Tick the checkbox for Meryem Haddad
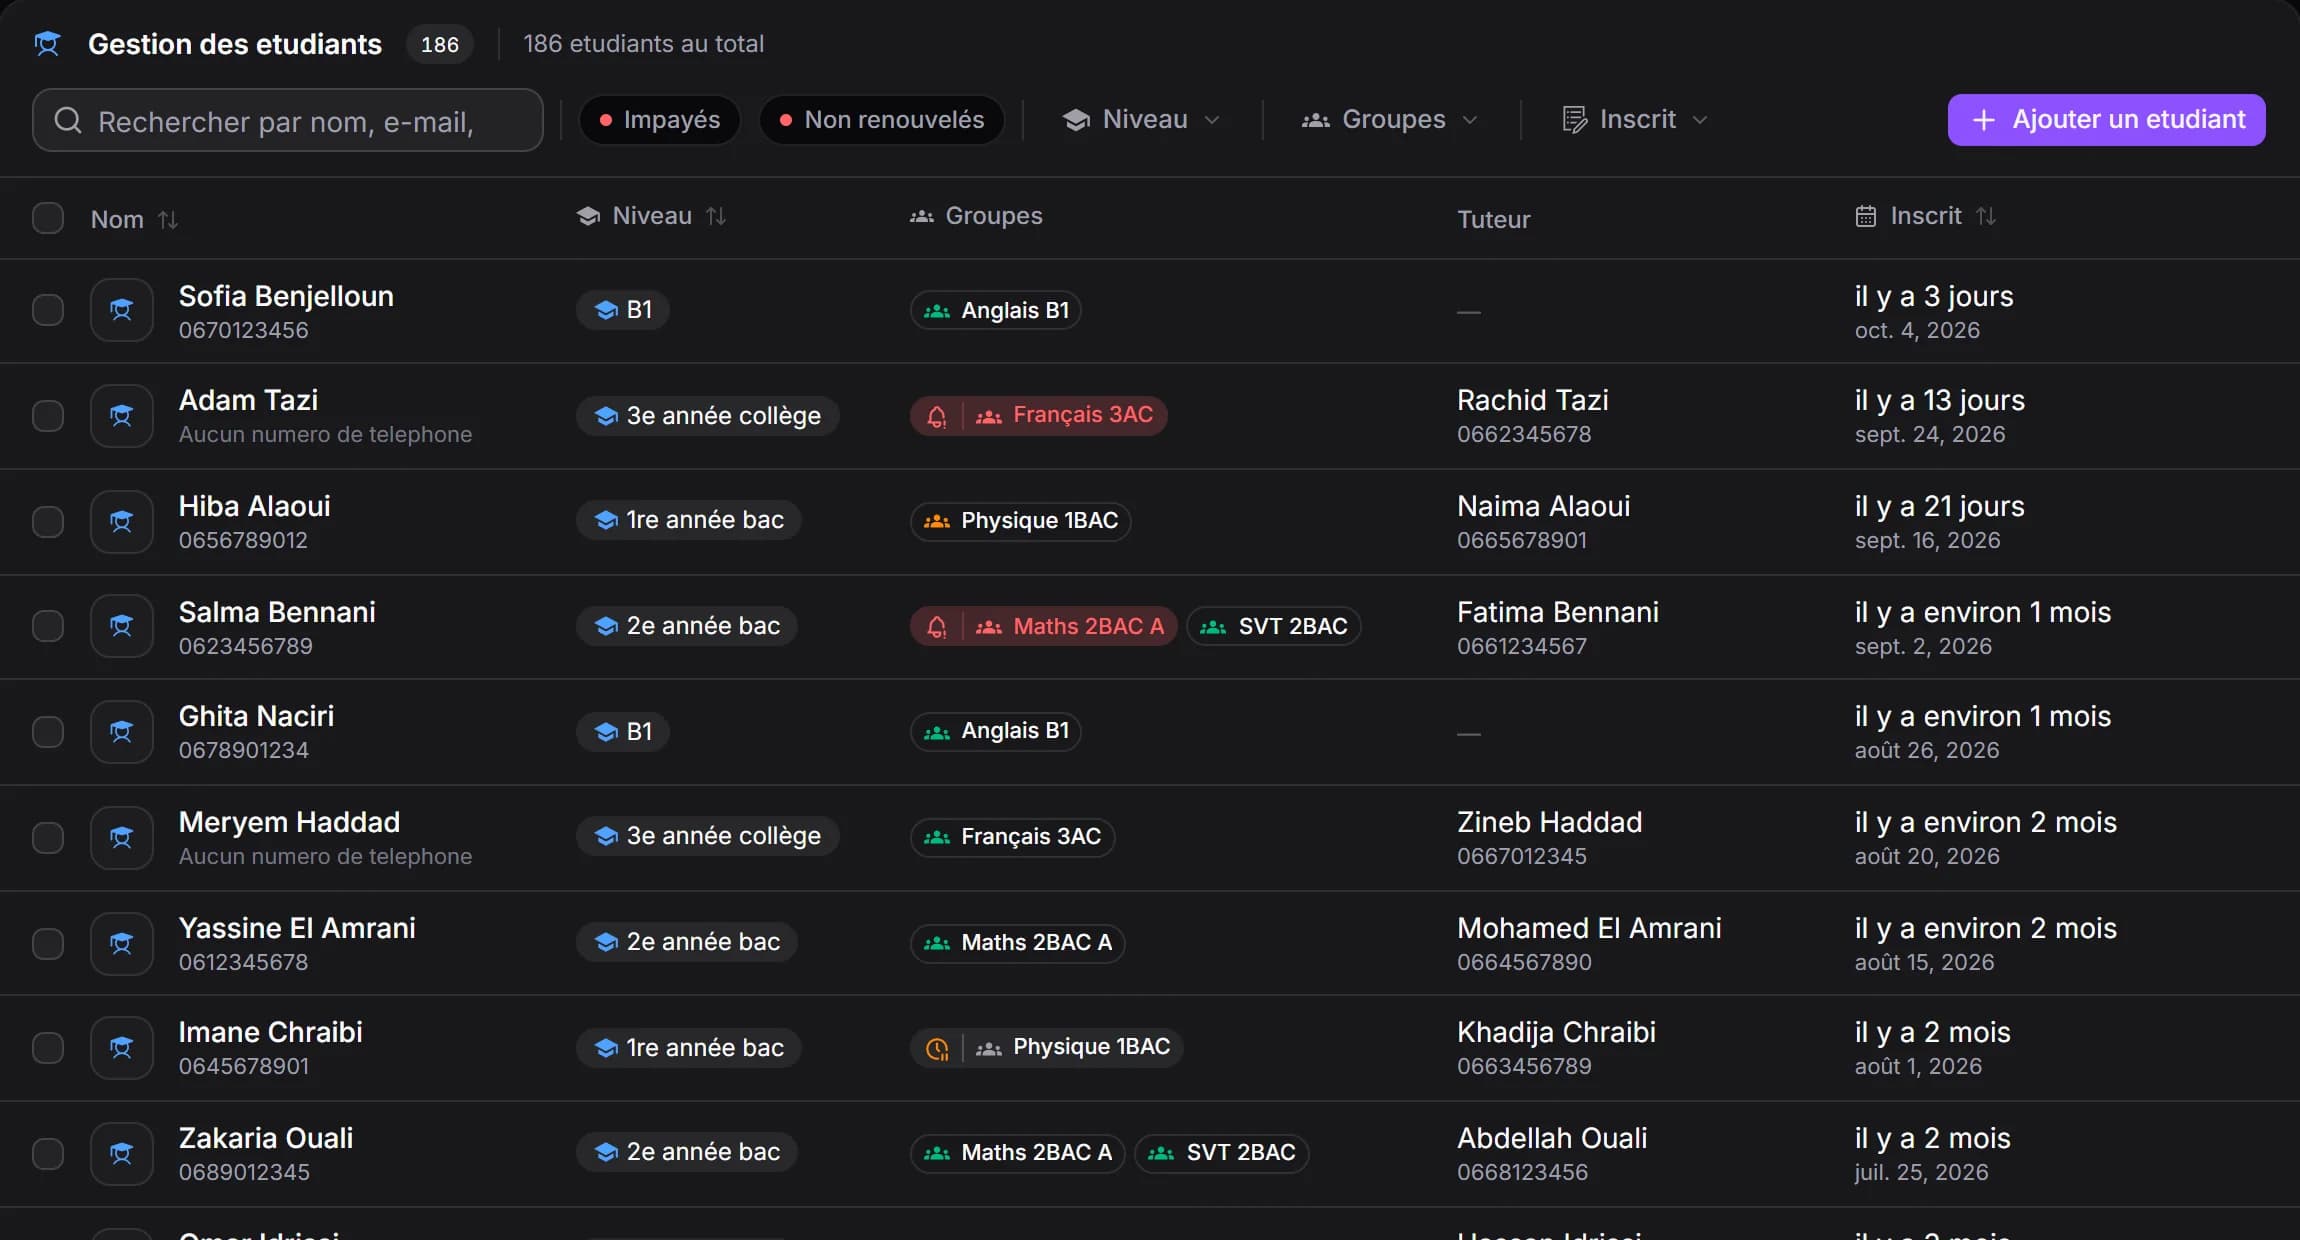2300x1240 pixels. coord(48,837)
